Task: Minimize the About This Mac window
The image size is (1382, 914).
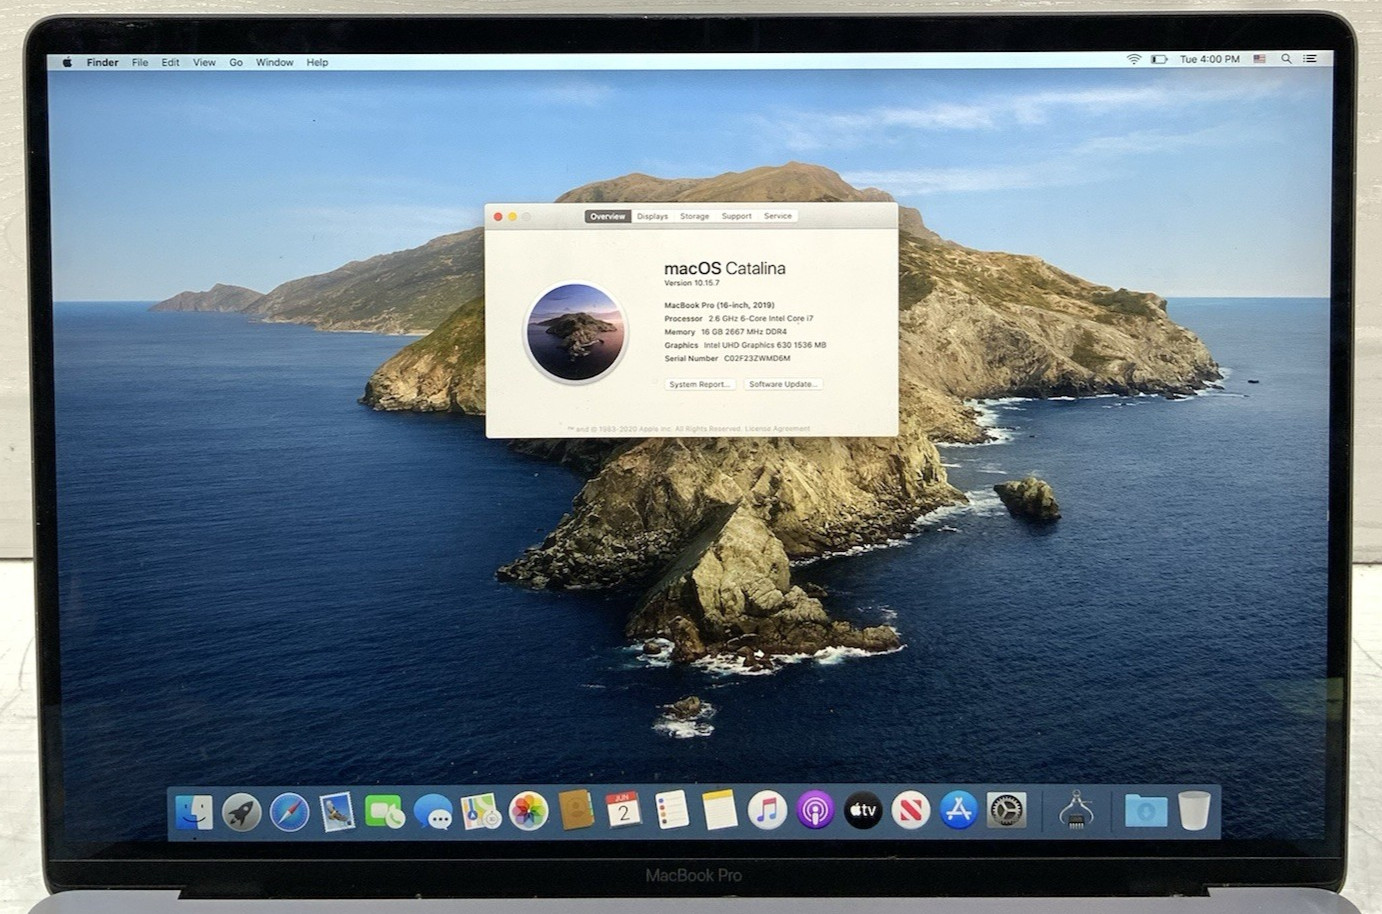Action: tap(512, 217)
